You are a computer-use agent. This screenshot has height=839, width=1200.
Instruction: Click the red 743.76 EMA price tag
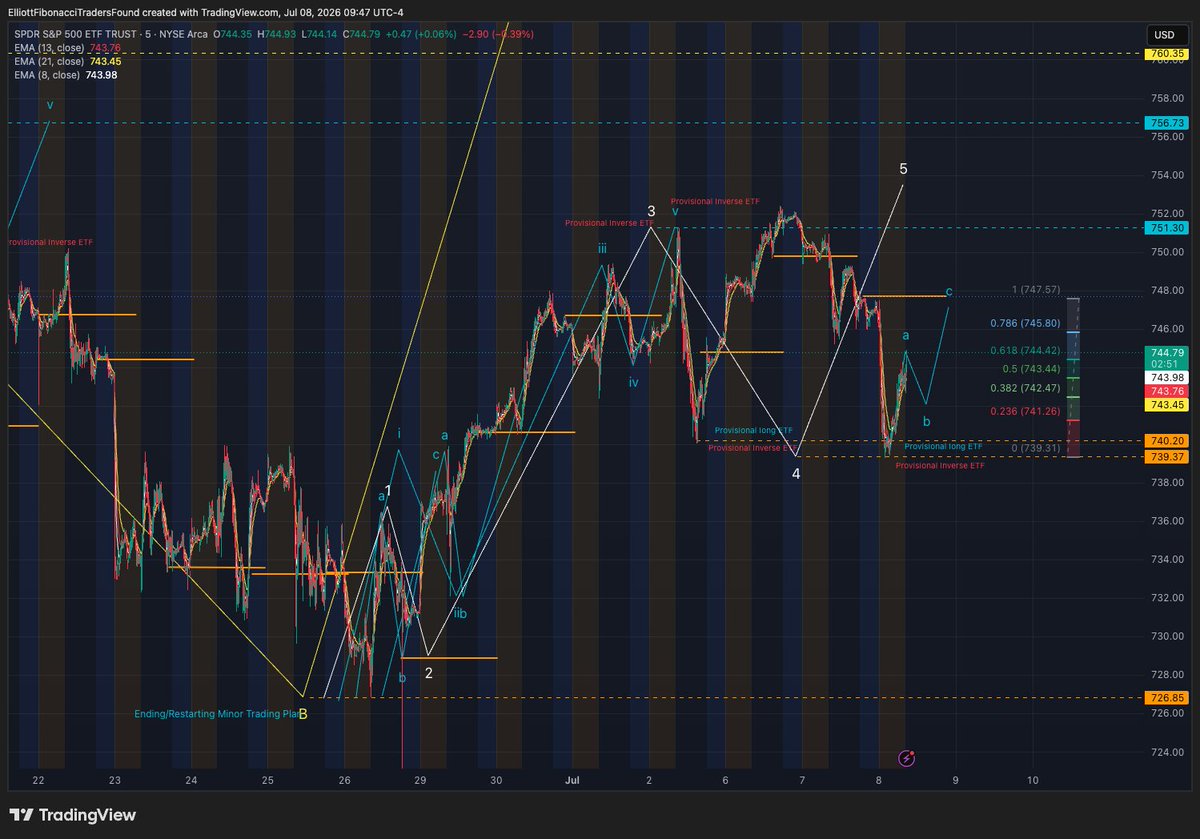click(x=1167, y=391)
